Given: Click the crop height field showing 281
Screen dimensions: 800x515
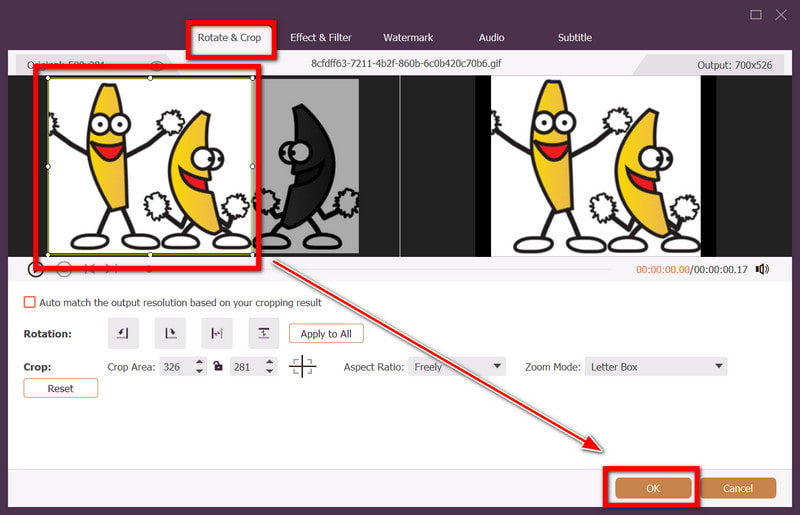Looking at the screenshot, I should 243,367.
